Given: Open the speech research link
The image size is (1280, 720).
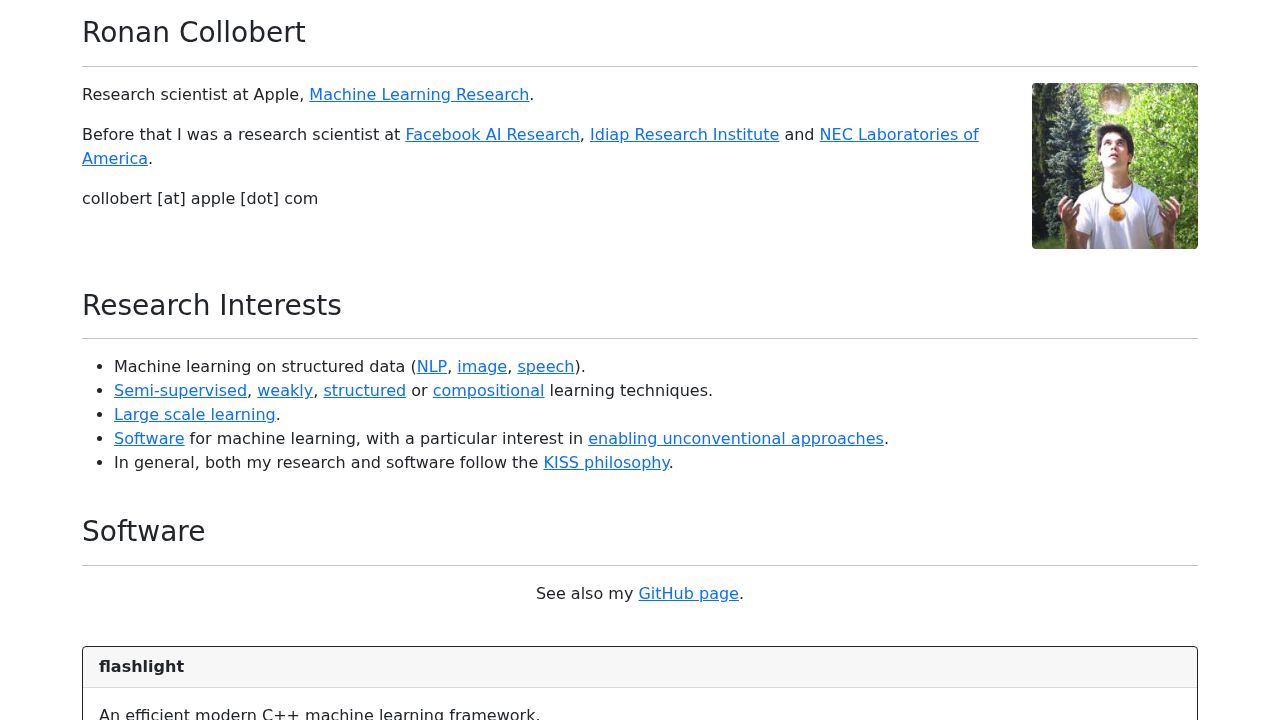Looking at the screenshot, I should (x=546, y=366).
